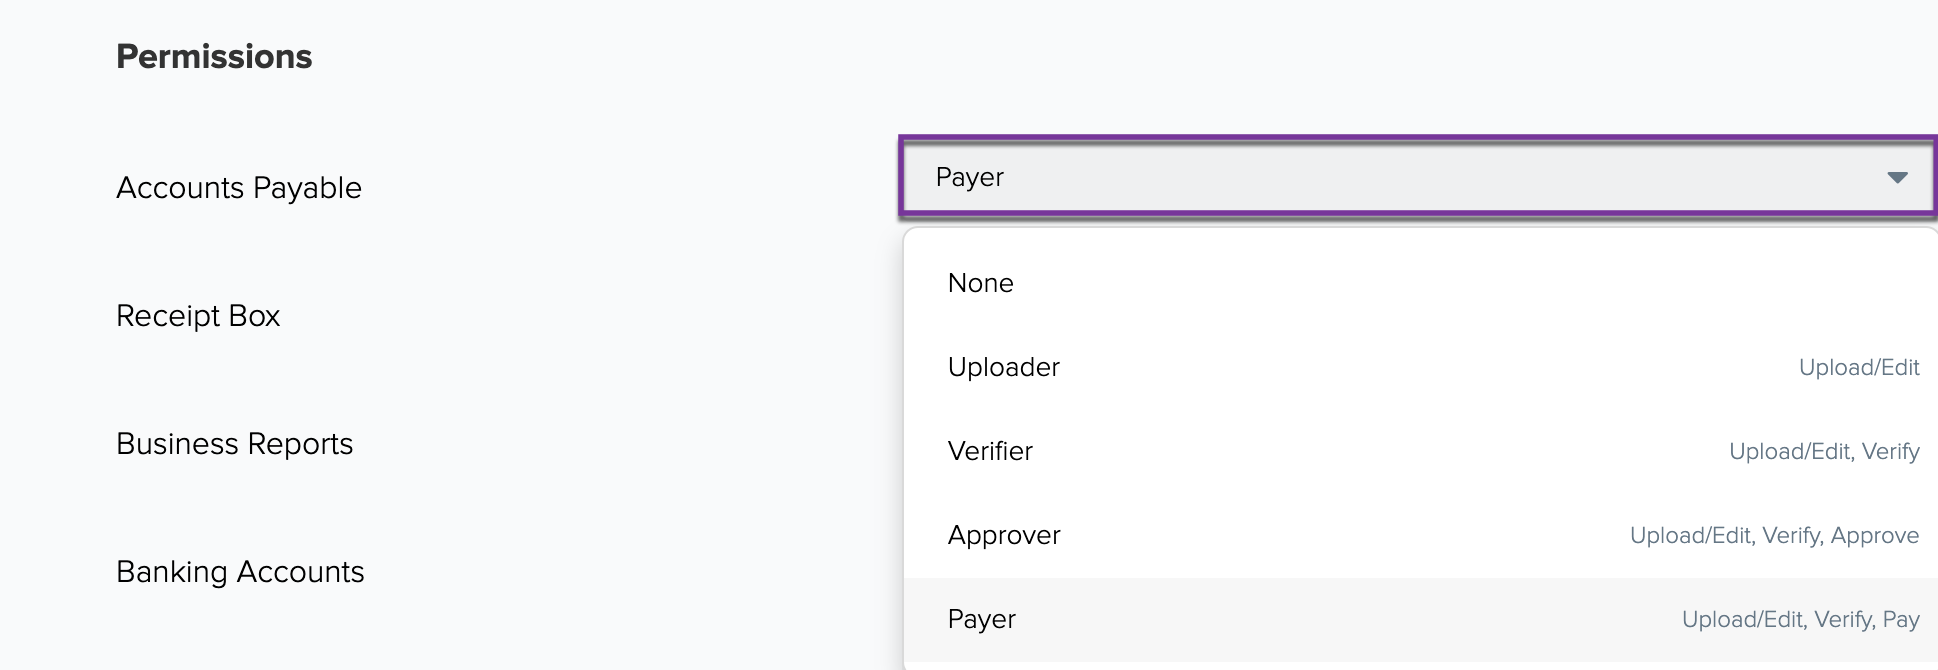Click the Business Reports row label
Screen dimensions: 1938x670
[x=234, y=444]
